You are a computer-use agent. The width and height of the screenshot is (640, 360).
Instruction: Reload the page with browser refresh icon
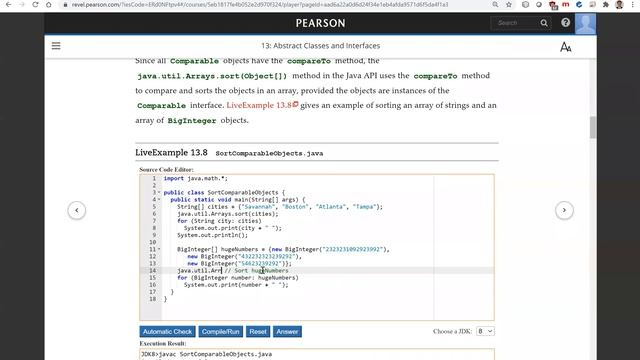pos(35,4)
